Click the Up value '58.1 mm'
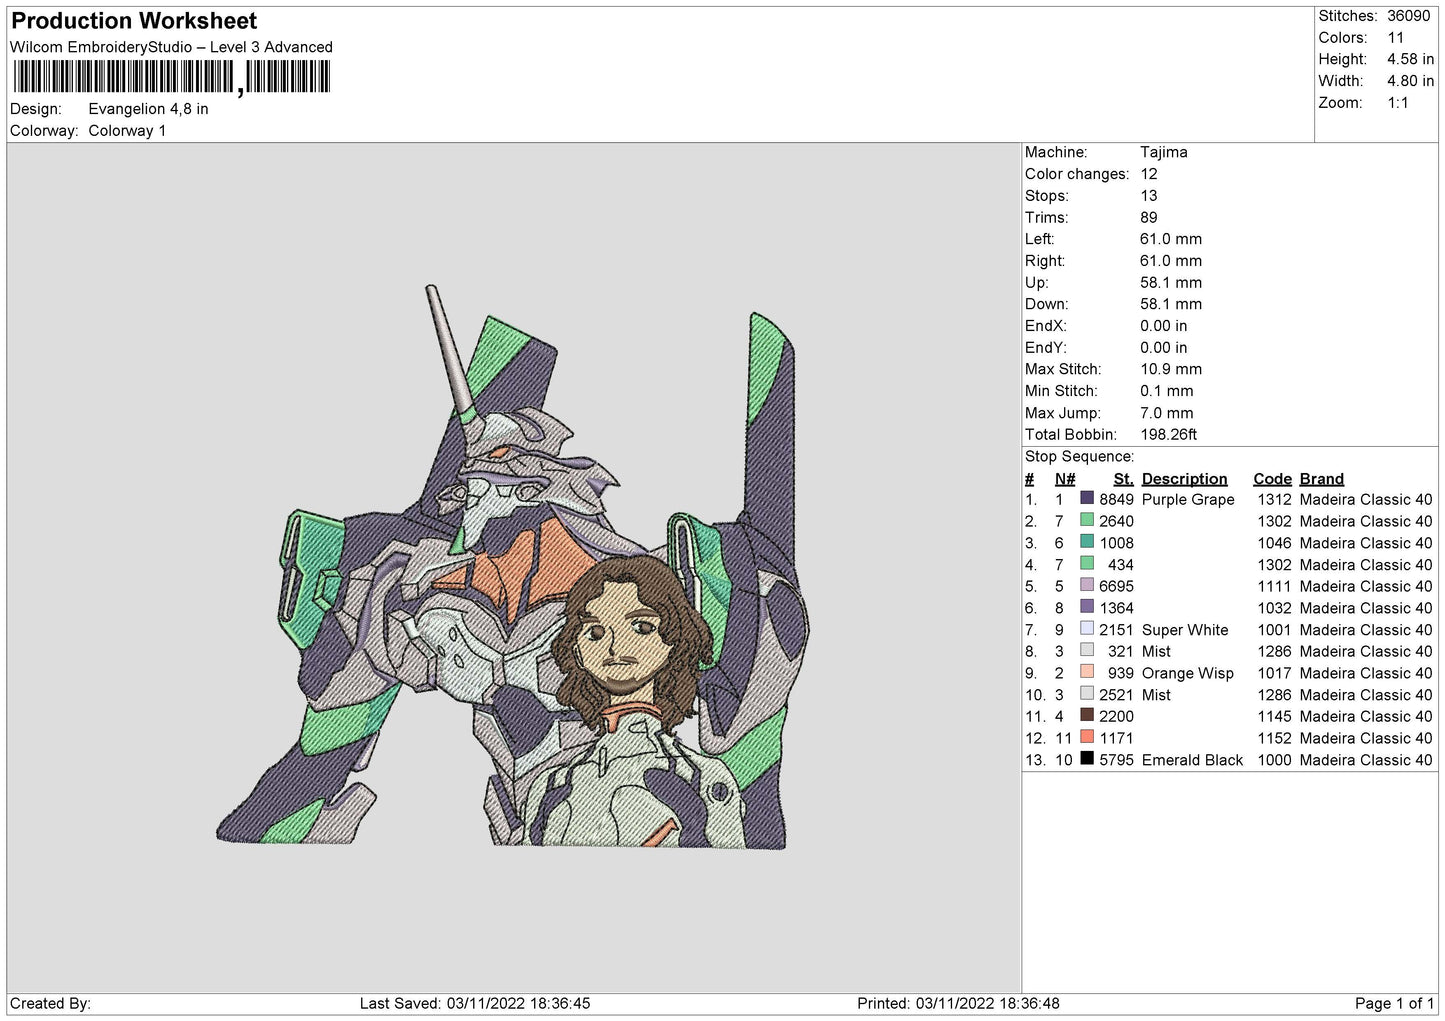 click(1171, 283)
